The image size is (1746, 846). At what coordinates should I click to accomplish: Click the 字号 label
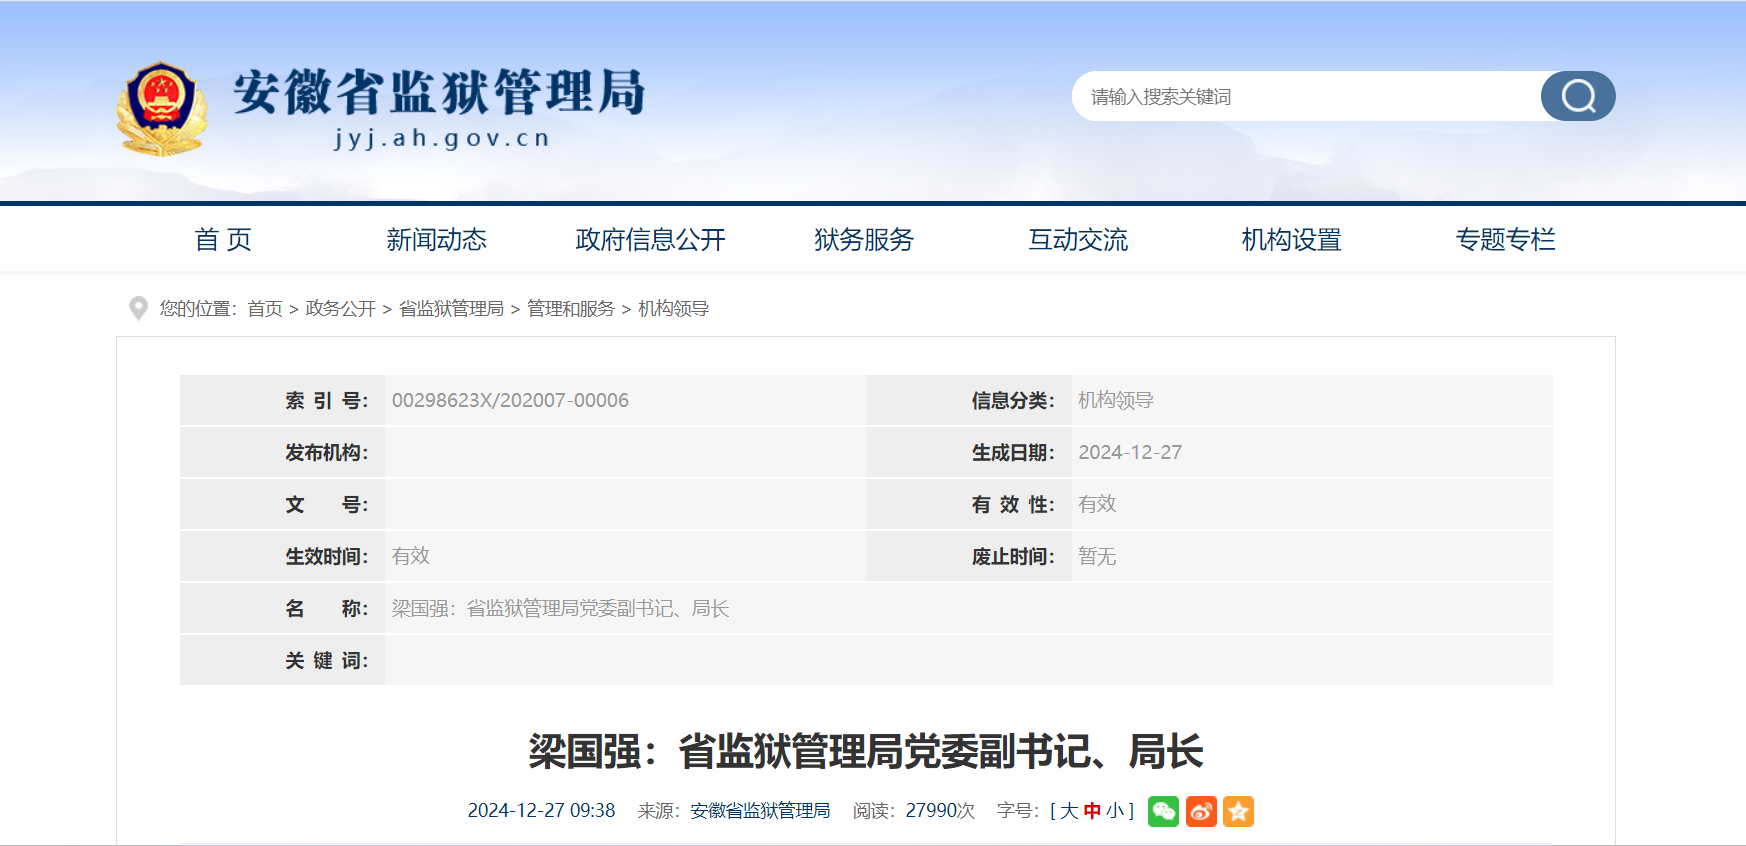tap(1019, 811)
